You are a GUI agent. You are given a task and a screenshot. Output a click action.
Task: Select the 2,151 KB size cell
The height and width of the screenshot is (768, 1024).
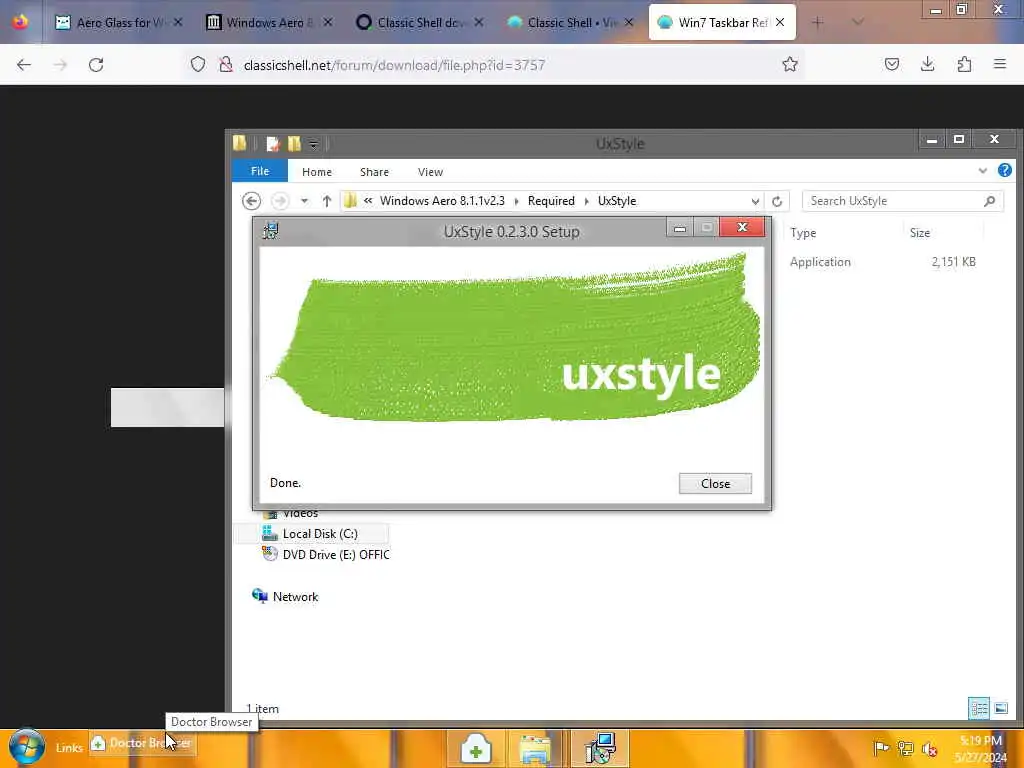(x=953, y=262)
